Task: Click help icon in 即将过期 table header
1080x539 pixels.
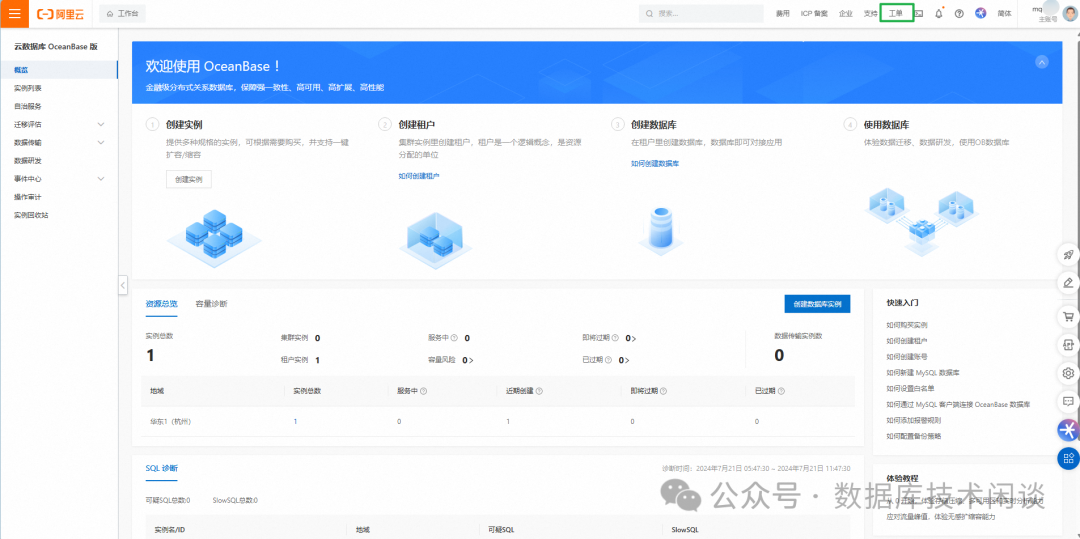Action: 663,391
